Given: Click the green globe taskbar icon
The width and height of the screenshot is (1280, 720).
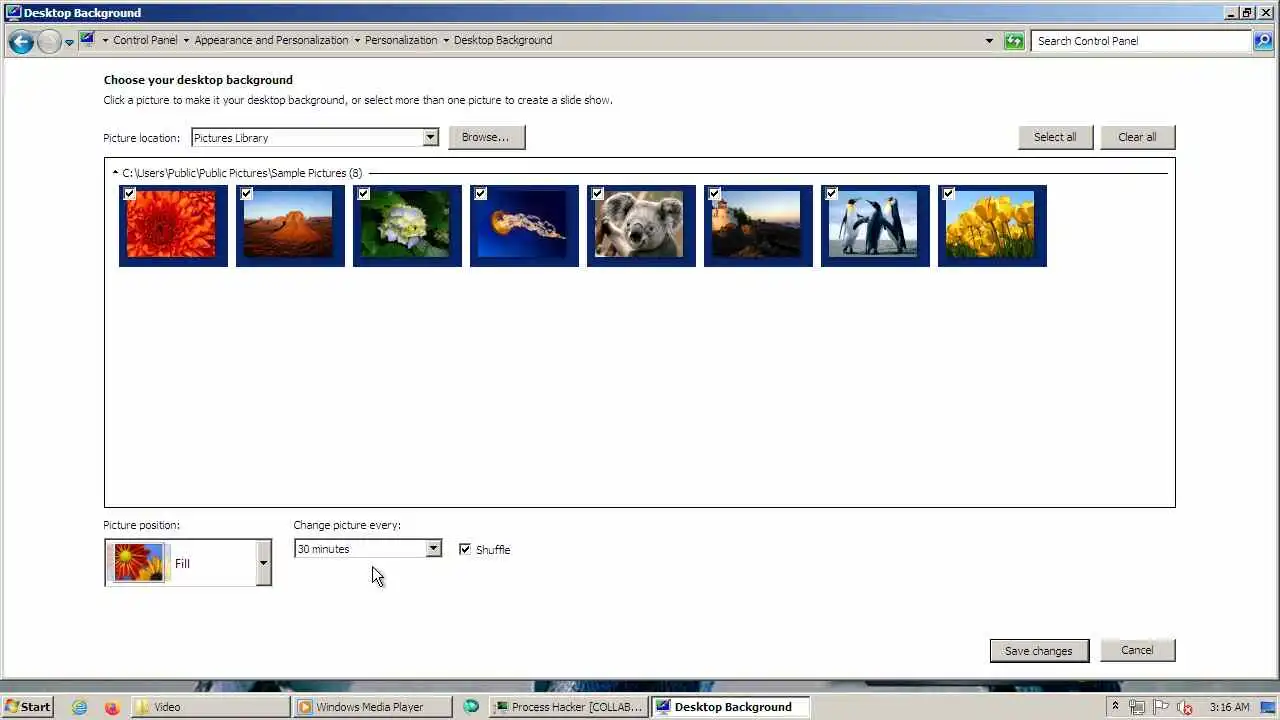Looking at the screenshot, I should pyautogui.click(x=471, y=707).
